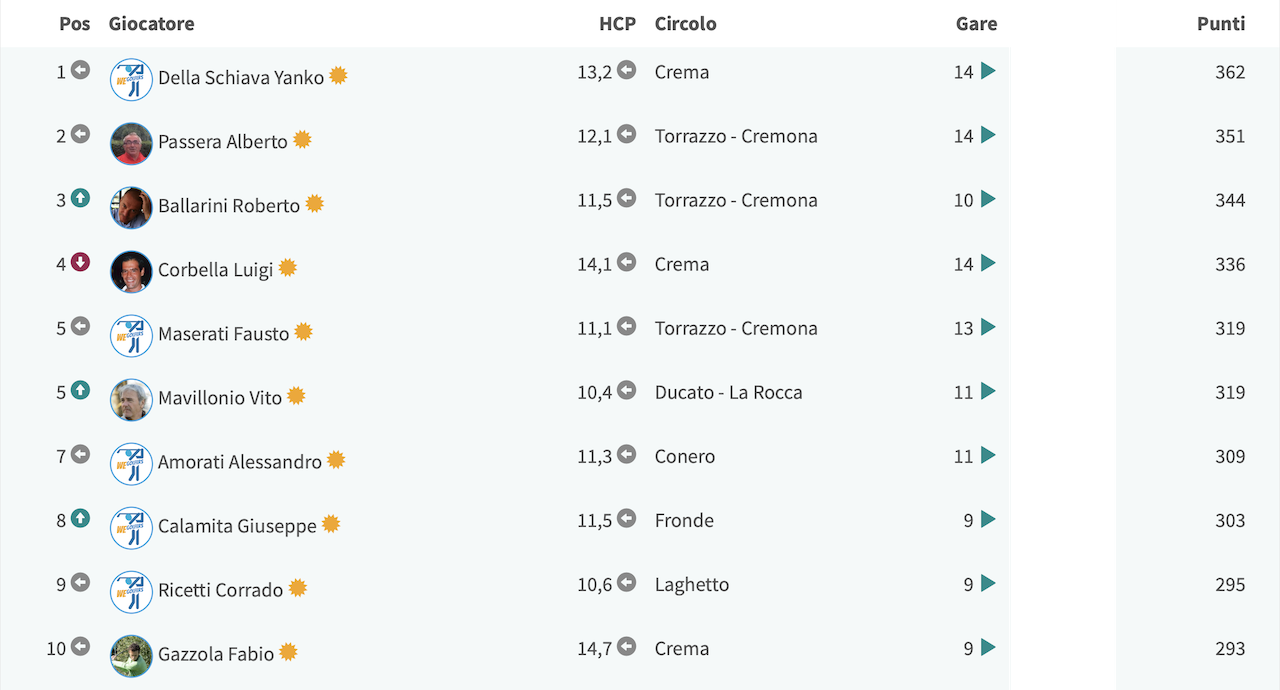Open Passera Alberto's player profile

223,141
